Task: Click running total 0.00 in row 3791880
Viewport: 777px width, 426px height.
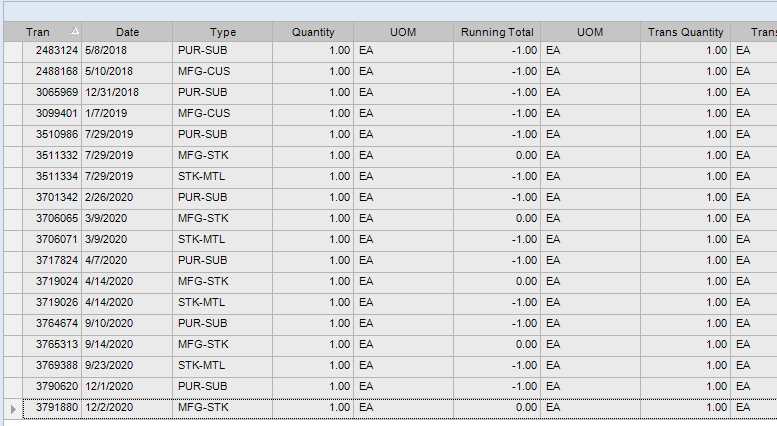Action: [x=526, y=407]
